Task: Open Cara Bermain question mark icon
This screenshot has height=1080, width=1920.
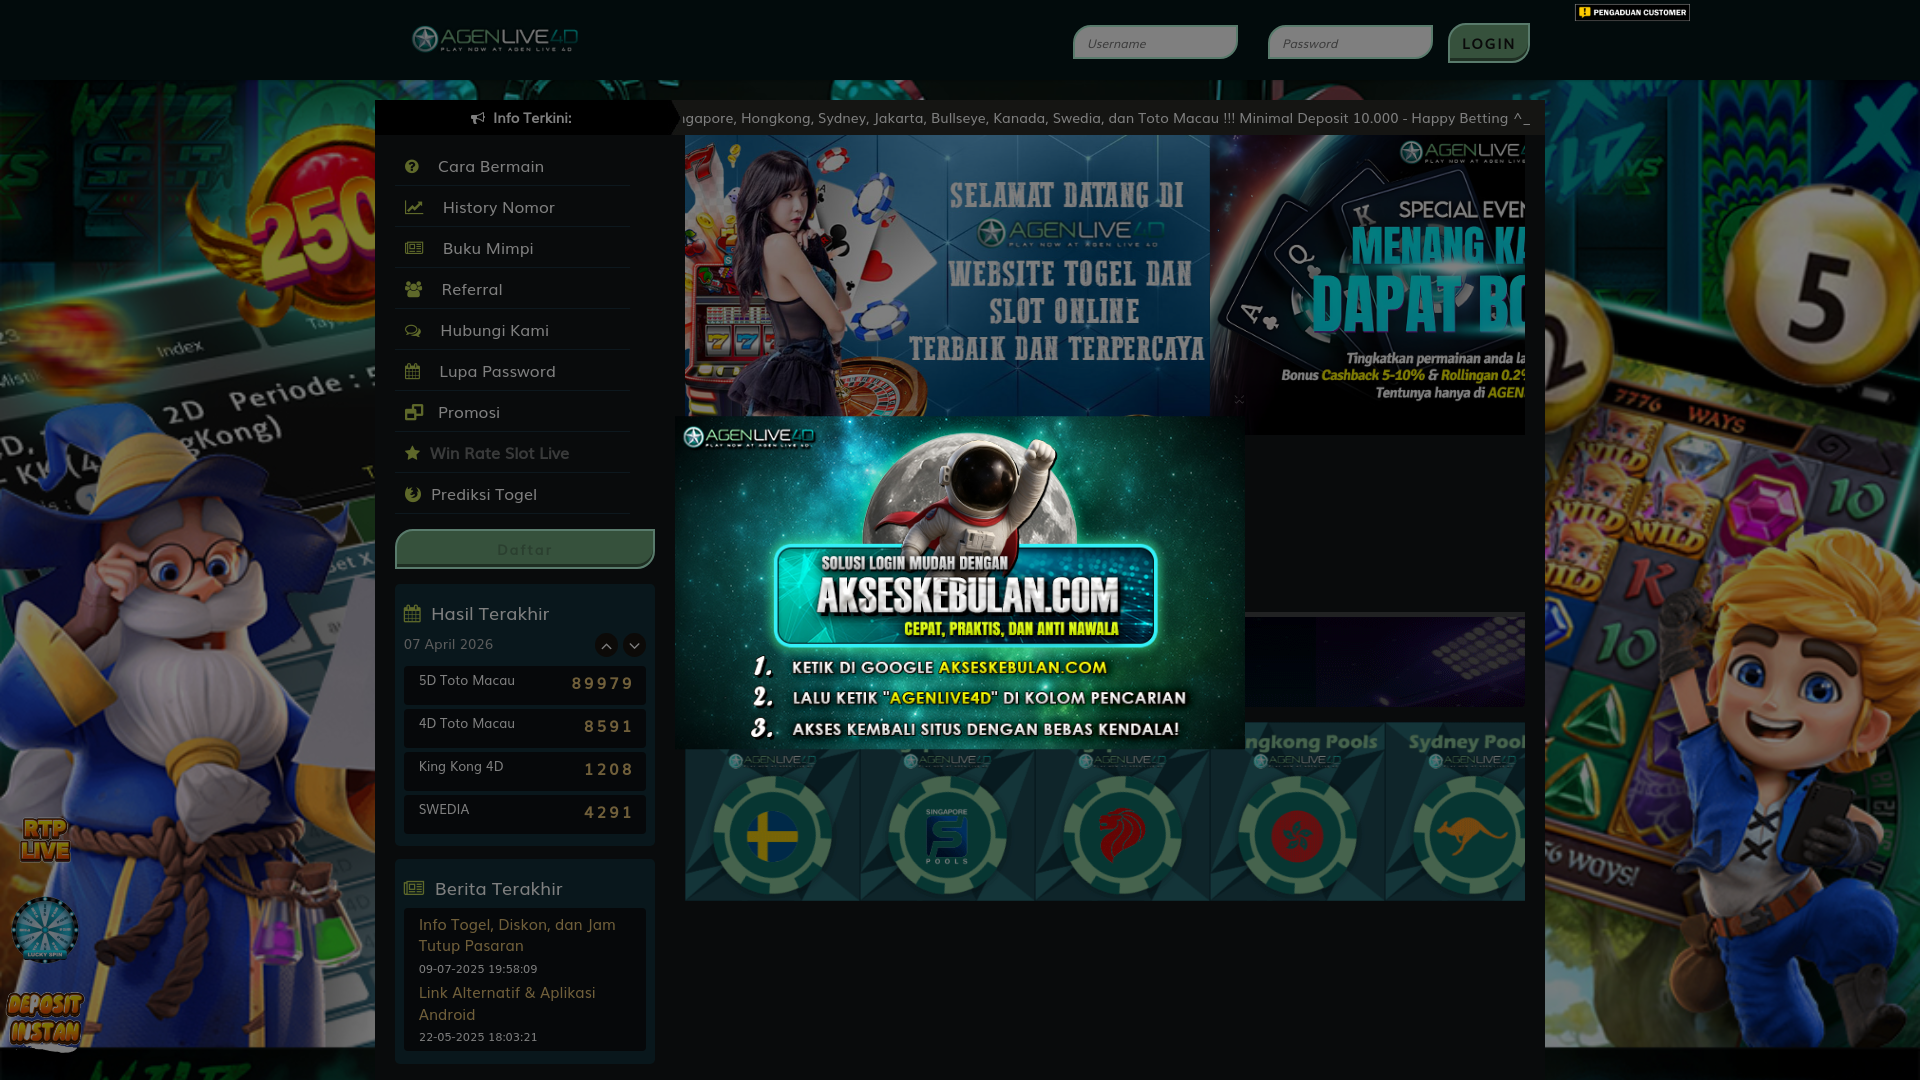Action: click(x=412, y=166)
